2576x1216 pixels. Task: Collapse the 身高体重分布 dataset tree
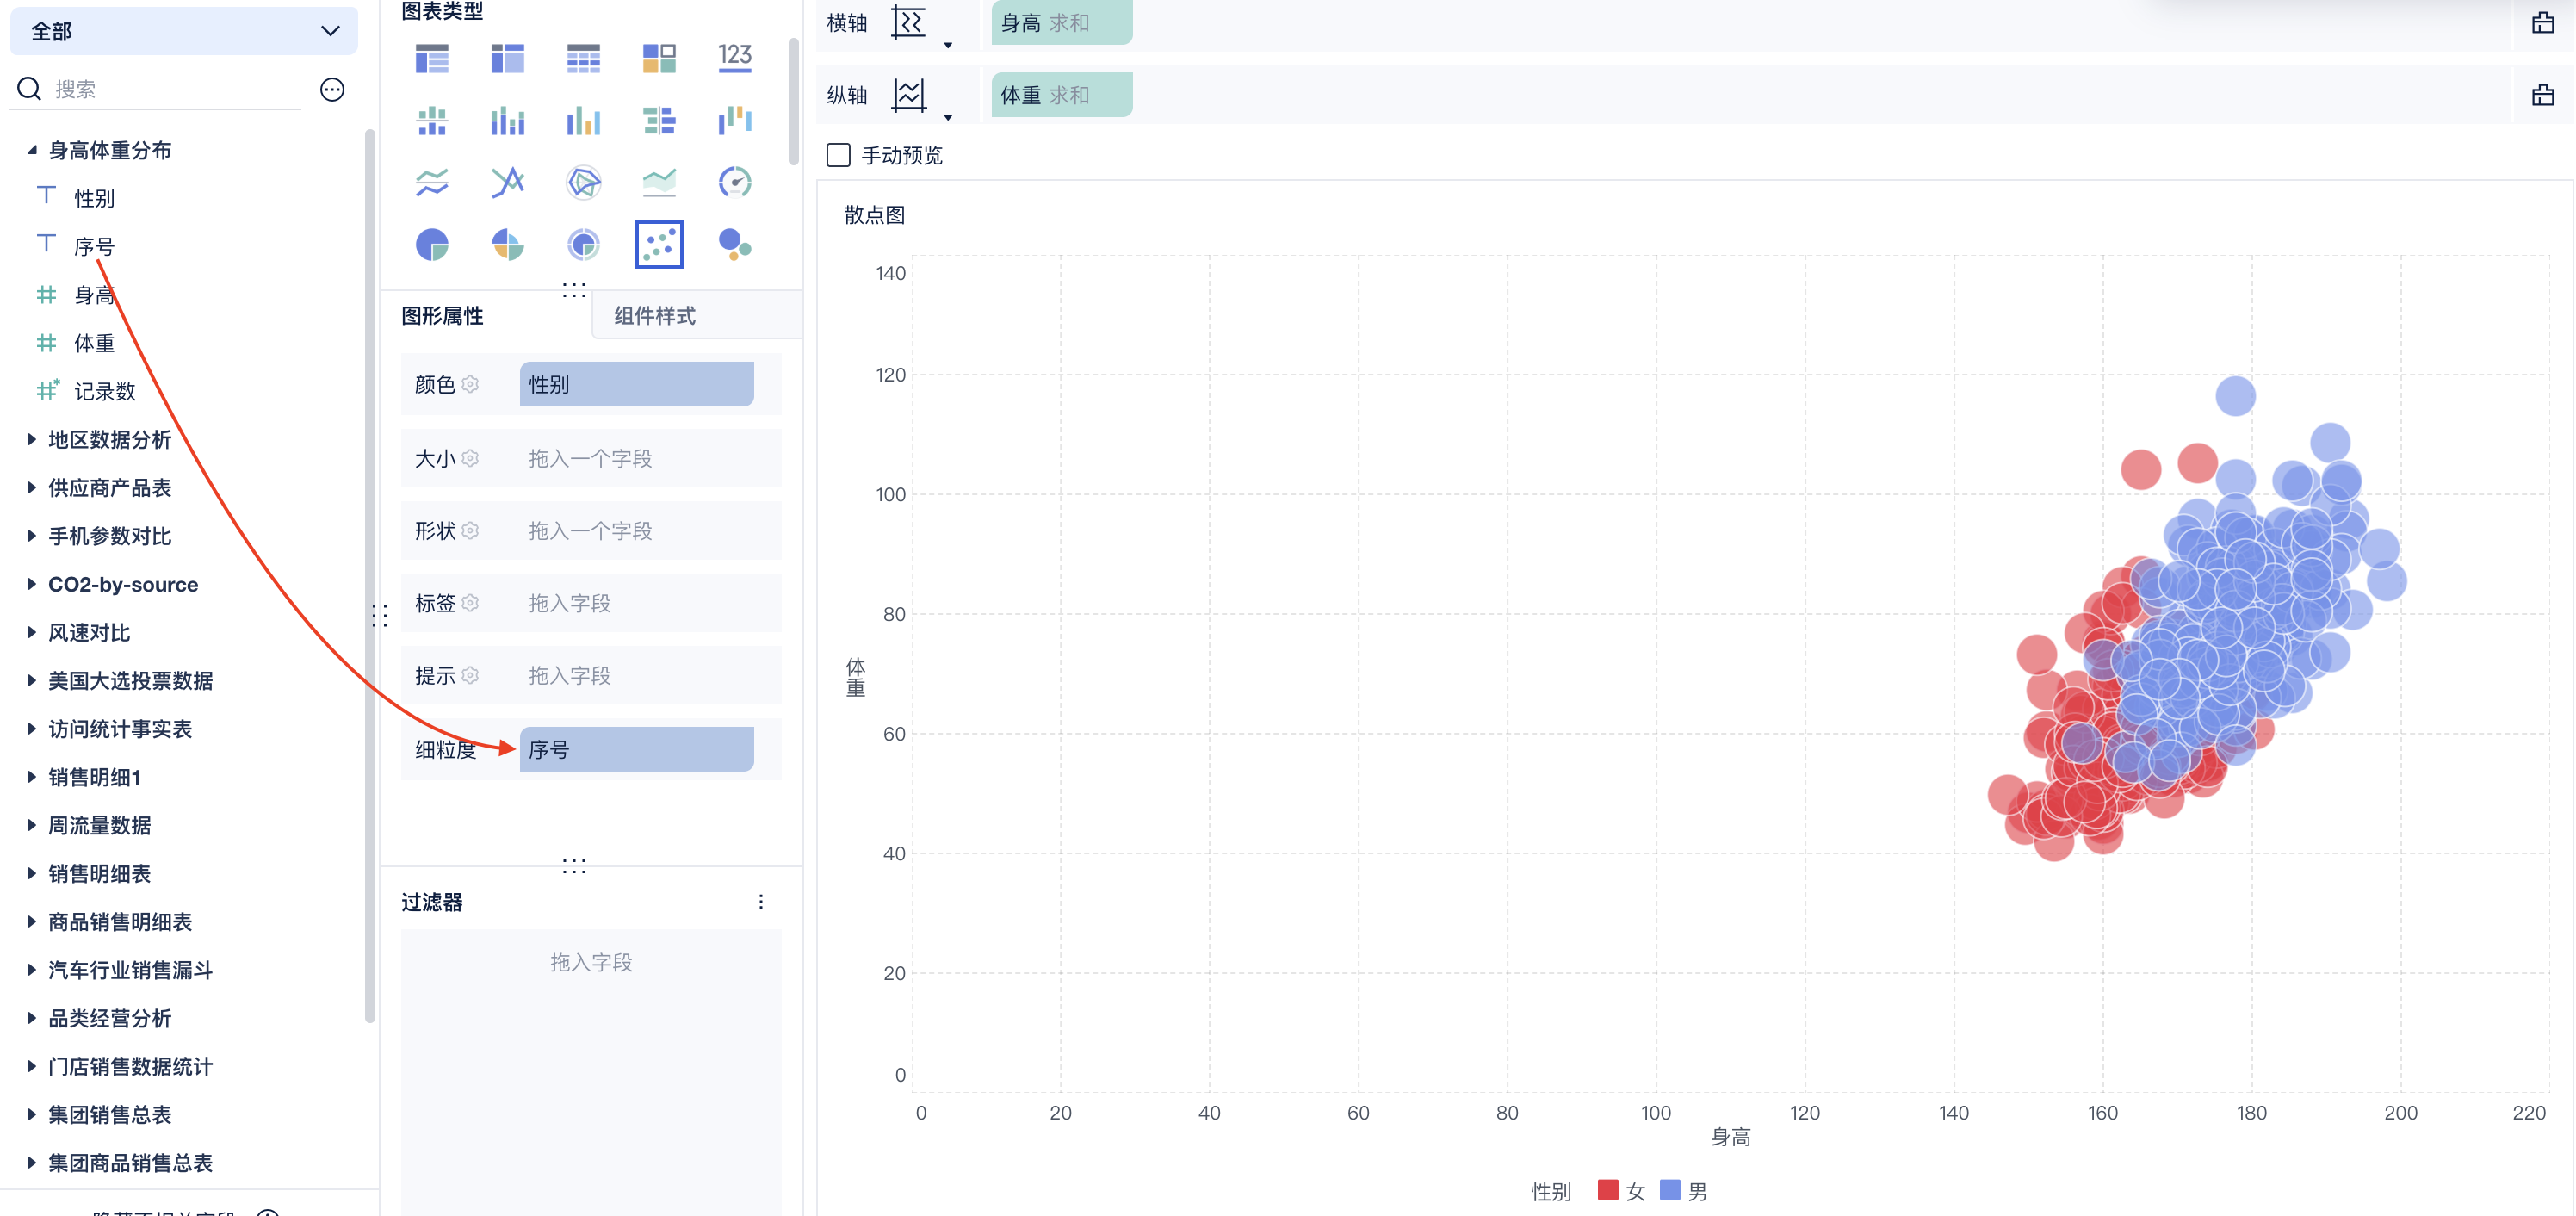tap(31, 150)
